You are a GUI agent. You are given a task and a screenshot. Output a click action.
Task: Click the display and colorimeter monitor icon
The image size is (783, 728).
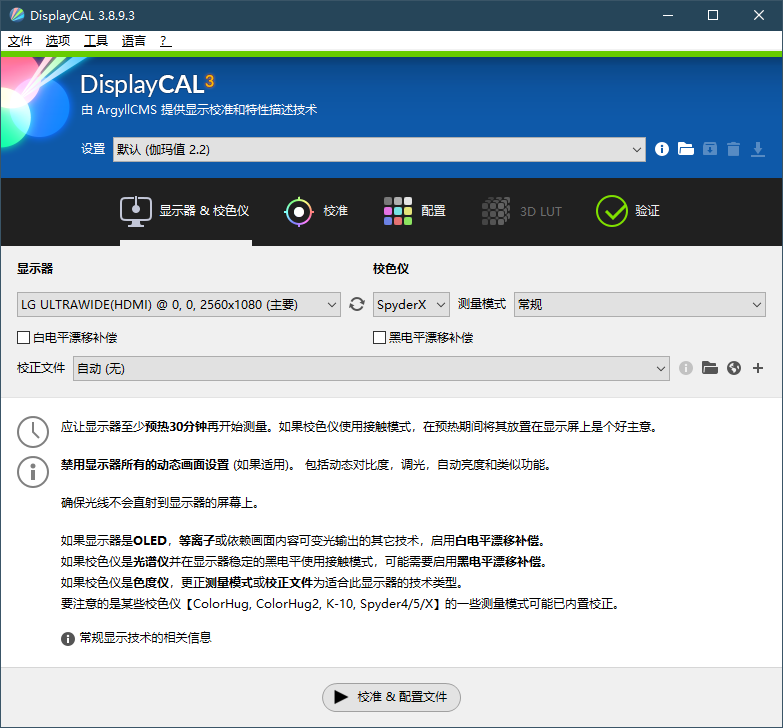coord(136,211)
